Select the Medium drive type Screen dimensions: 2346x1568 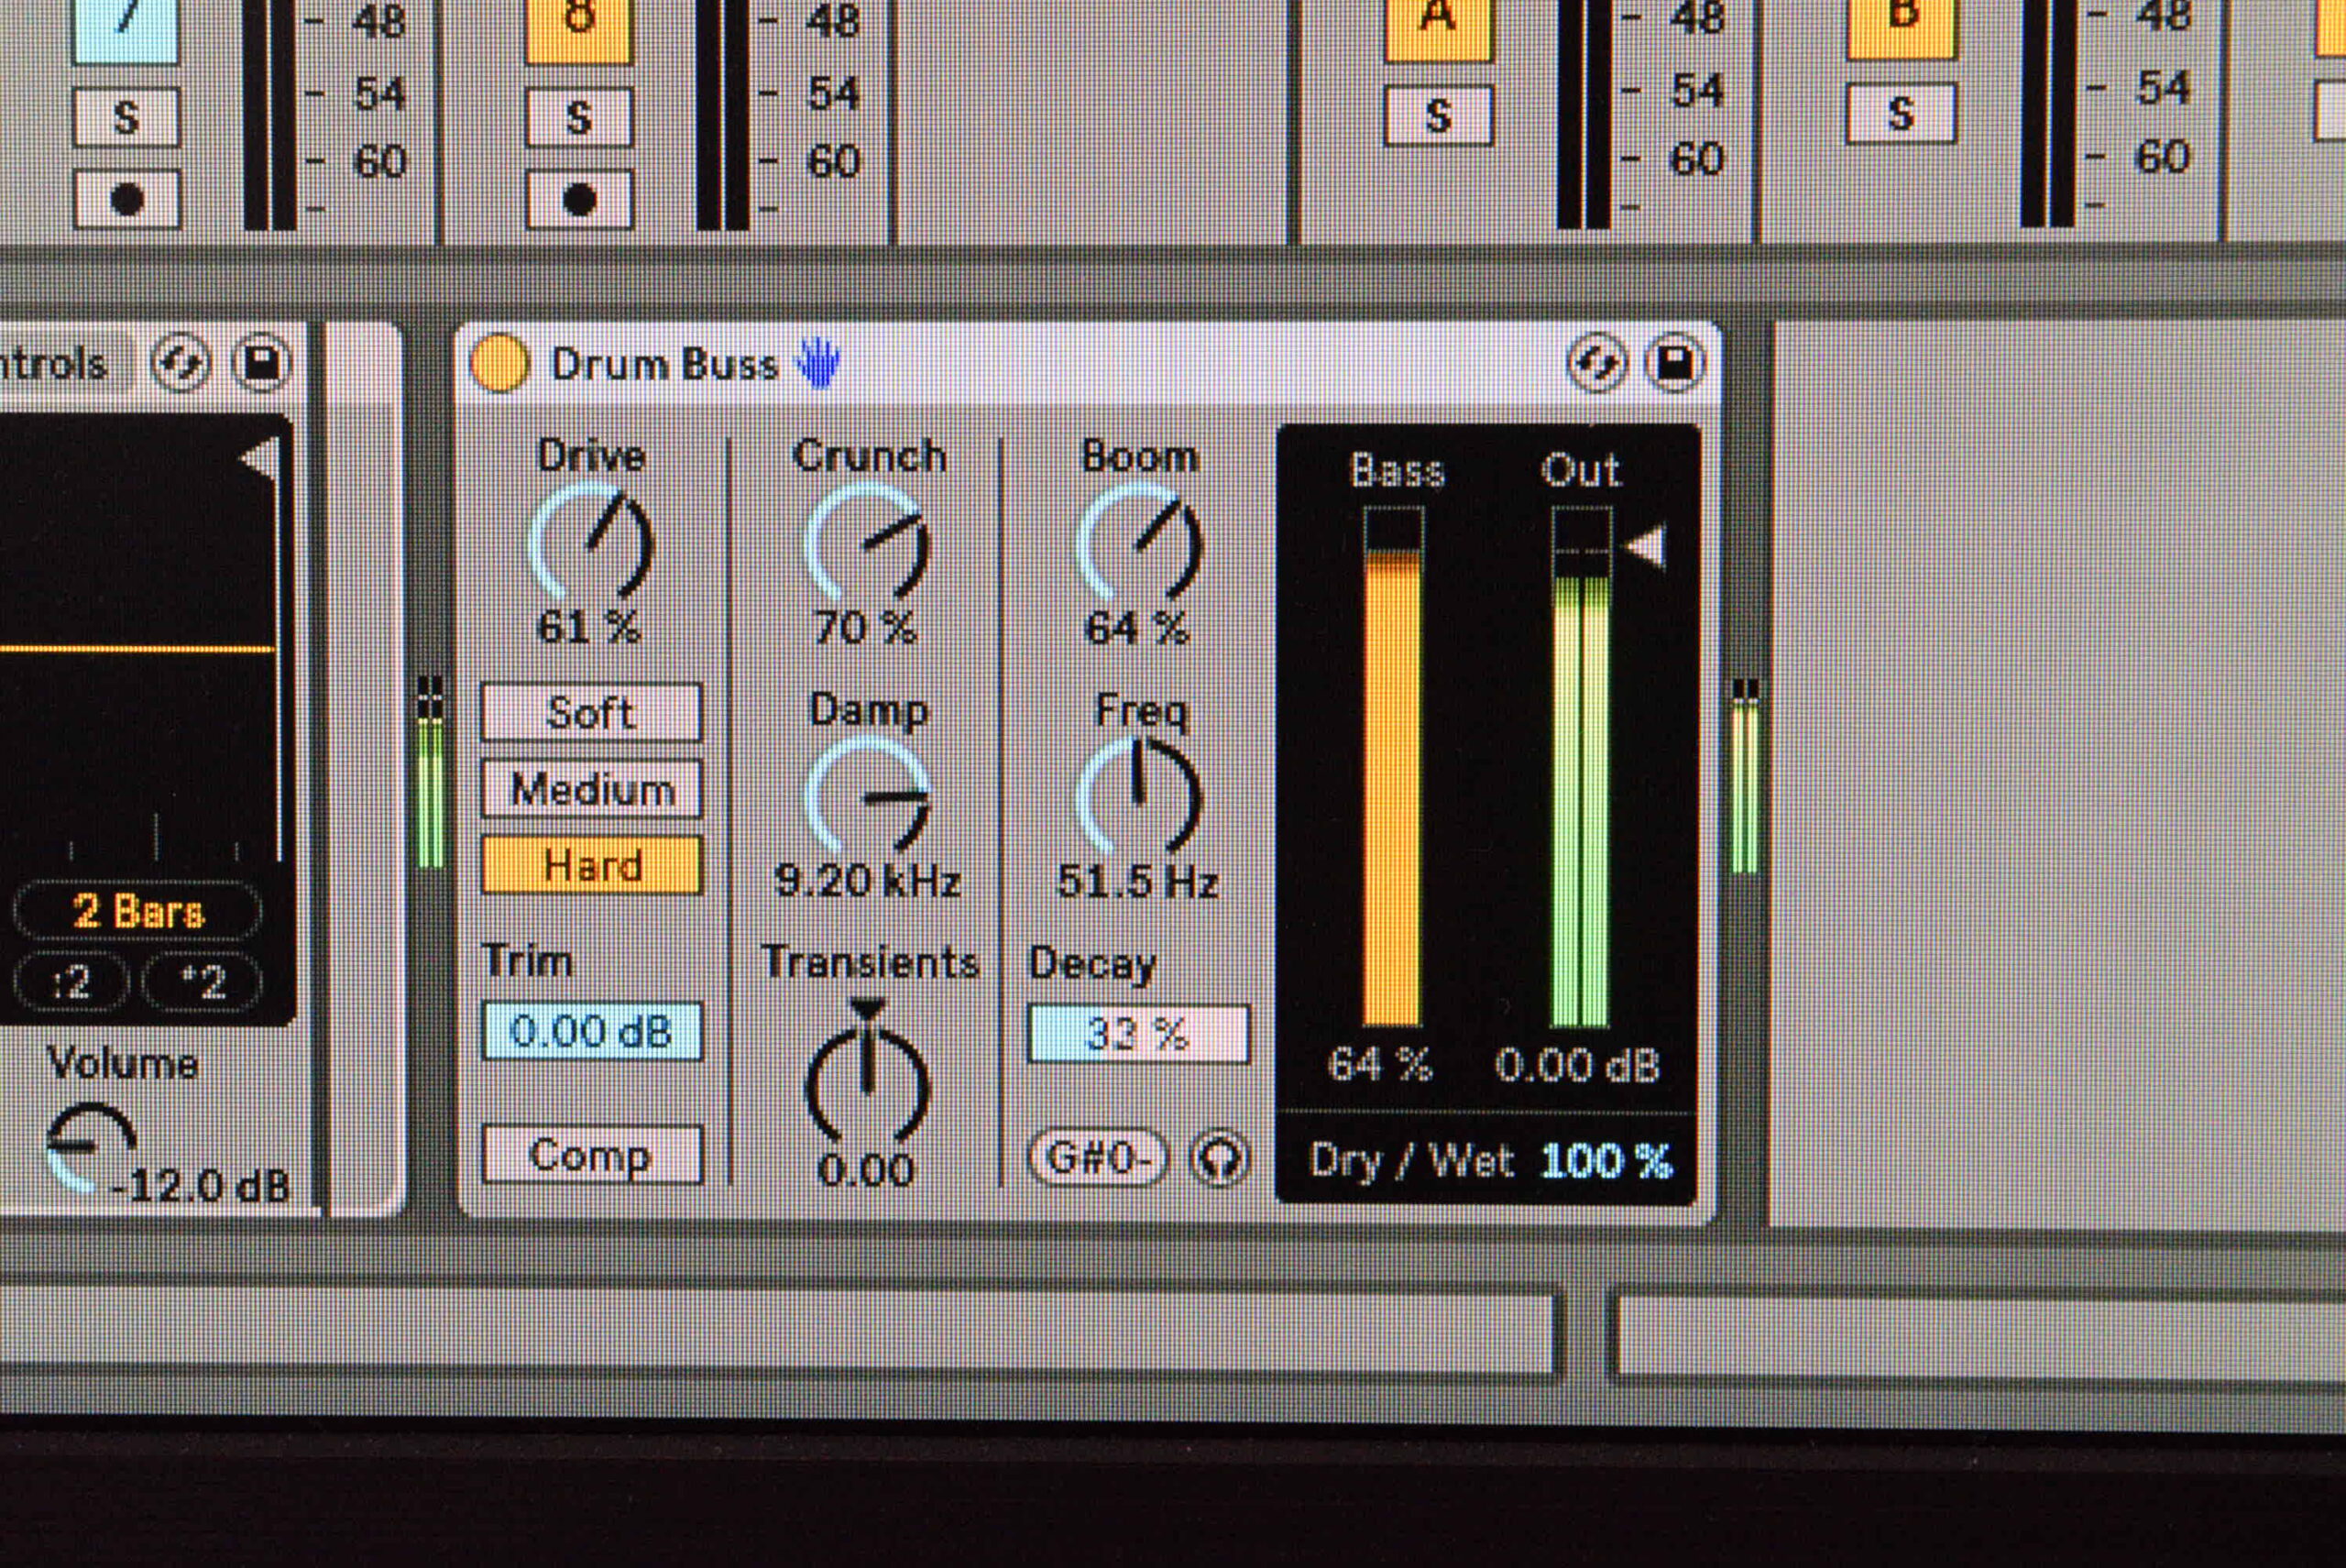tap(591, 789)
